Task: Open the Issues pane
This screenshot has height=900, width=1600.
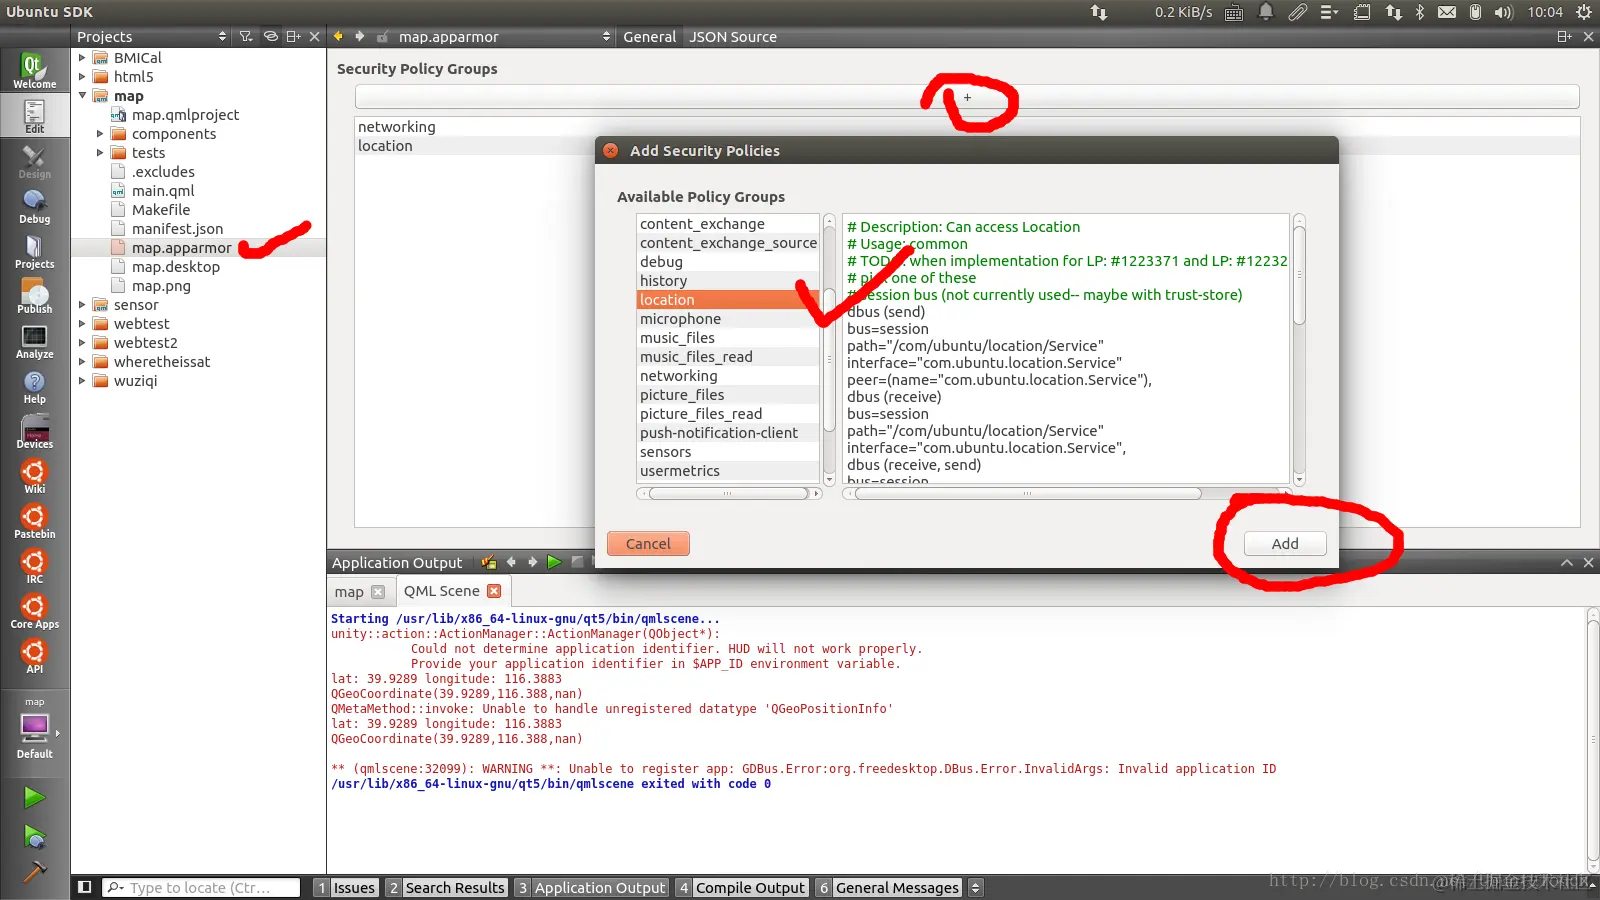Action: point(345,888)
